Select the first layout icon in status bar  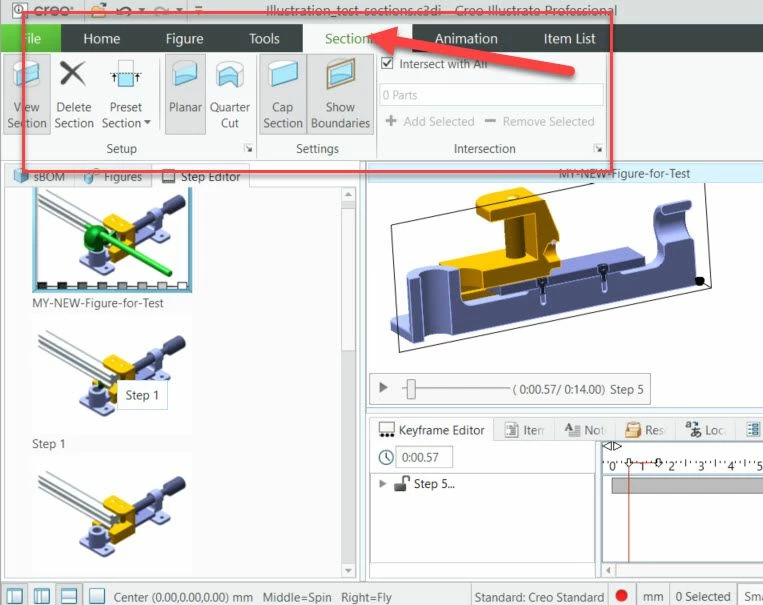click(15, 596)
